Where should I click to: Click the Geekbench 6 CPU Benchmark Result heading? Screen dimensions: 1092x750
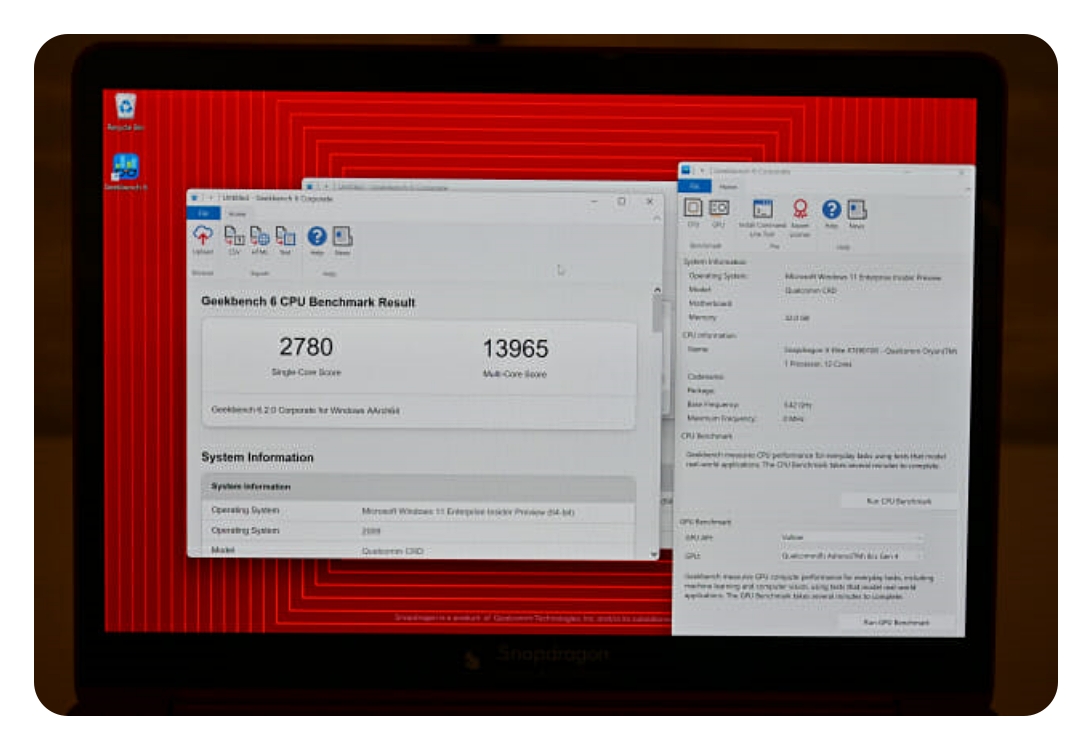coord(308,302)
